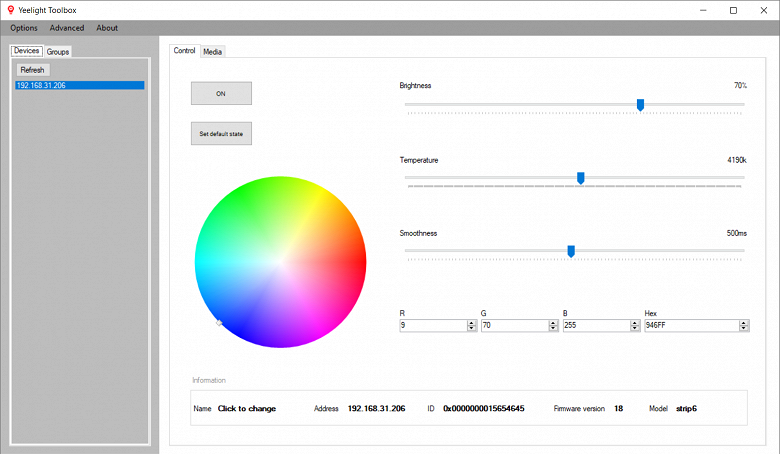Image resolution: width=780 pixels, height=454 pixels.
Task: Click the B value input field
Action: point(596,325)
